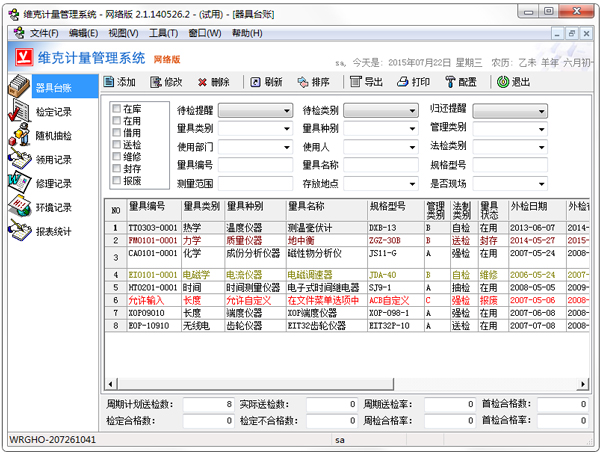Open 器具台账 sidebar icon
Viewport: 600px width, 453px height.
[19, 86]
